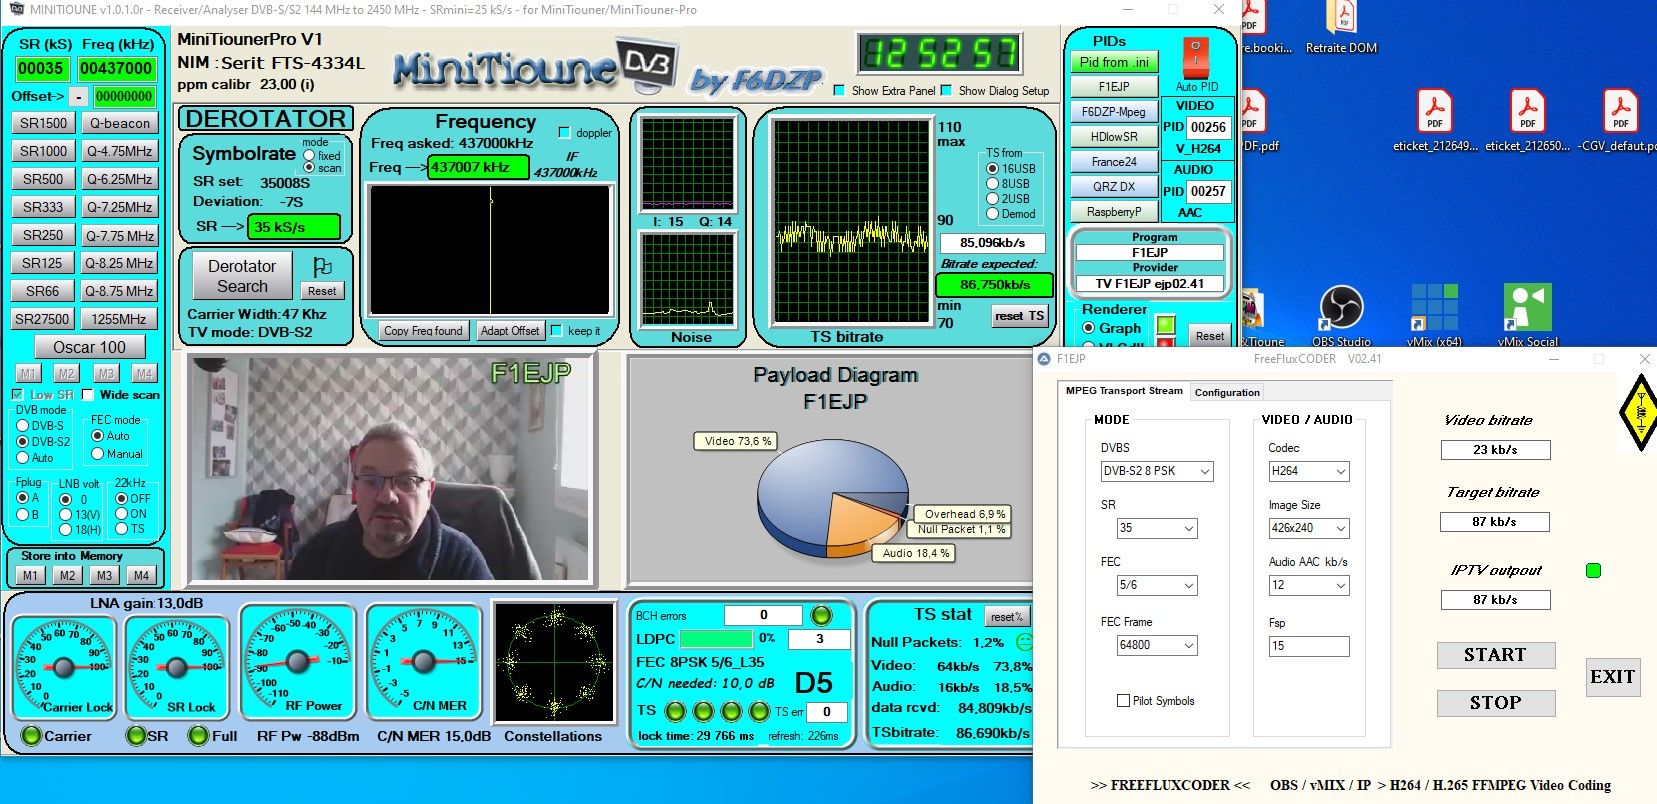Click the Null Packets smiley icon
The height and width of the screenshot is (804, 1657).
(x=1023, y=642)
